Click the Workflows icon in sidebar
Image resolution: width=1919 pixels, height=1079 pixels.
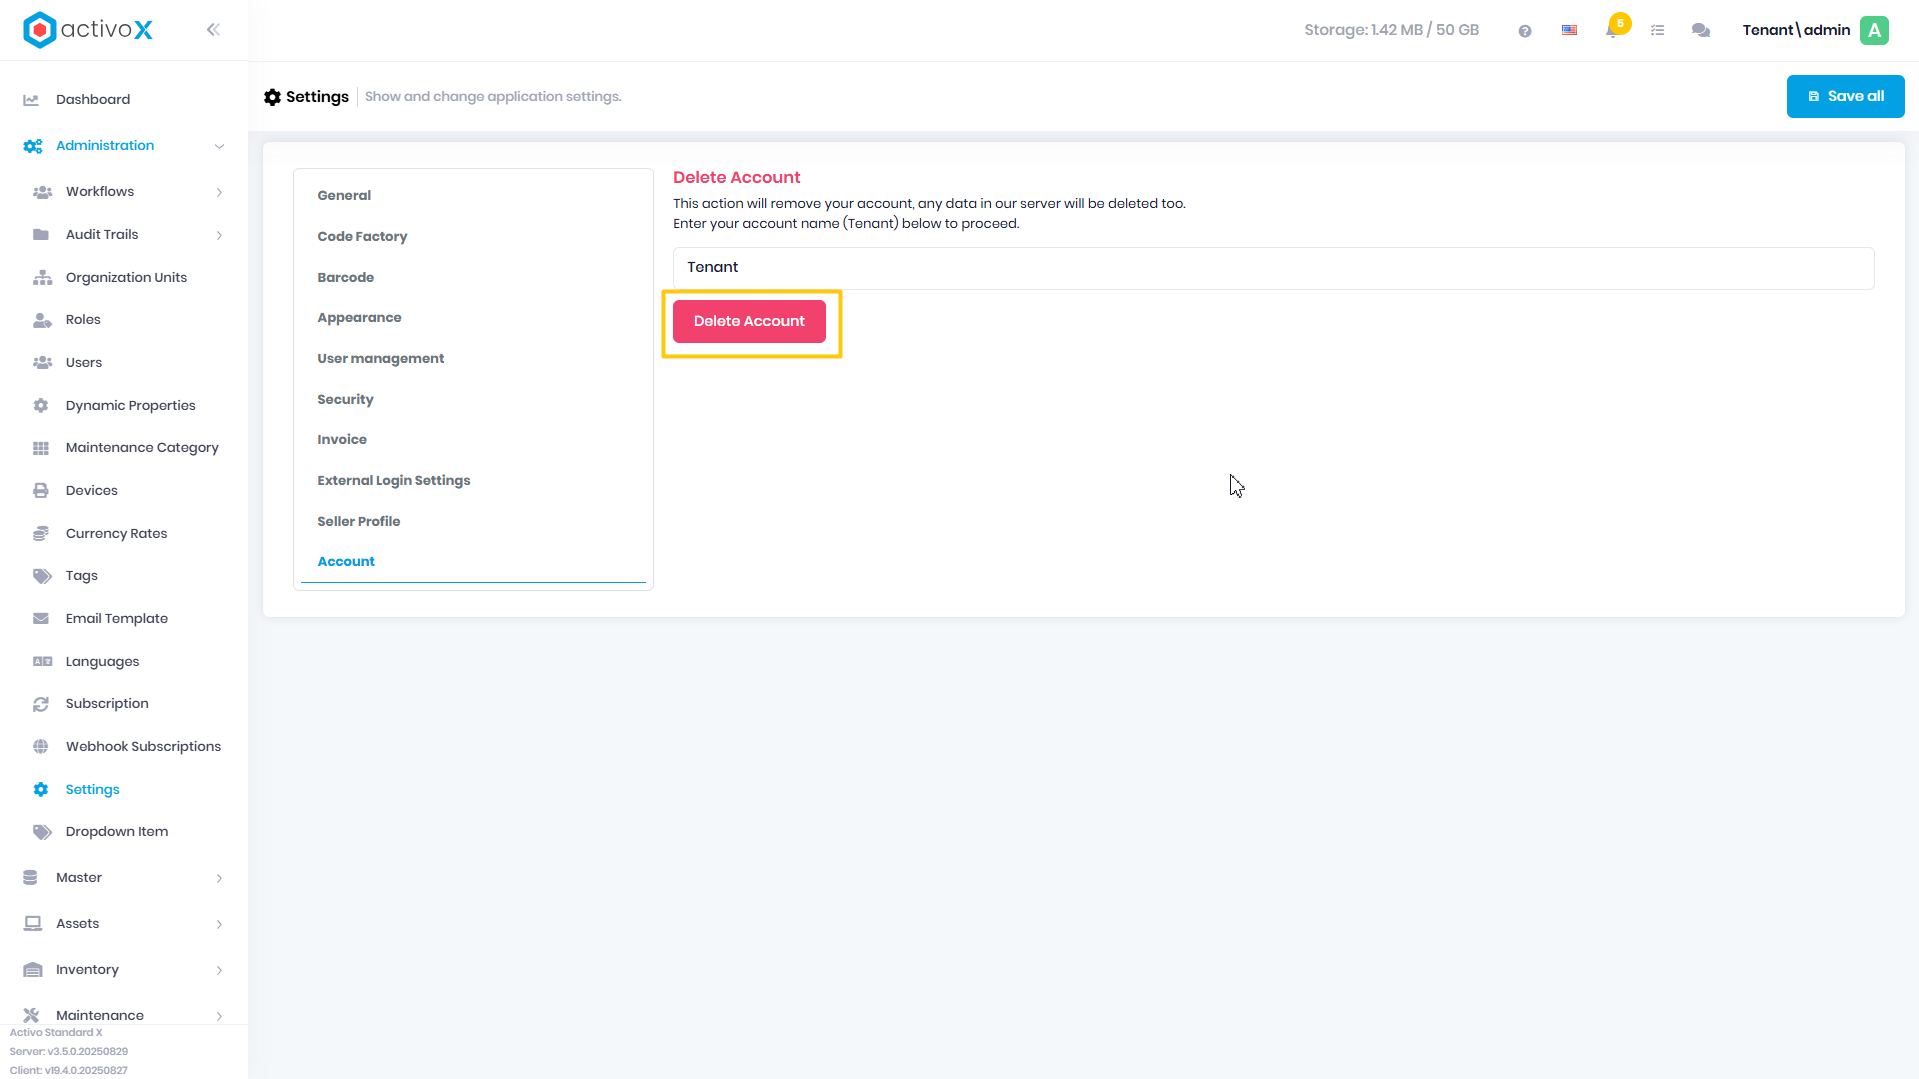(42, 192)
